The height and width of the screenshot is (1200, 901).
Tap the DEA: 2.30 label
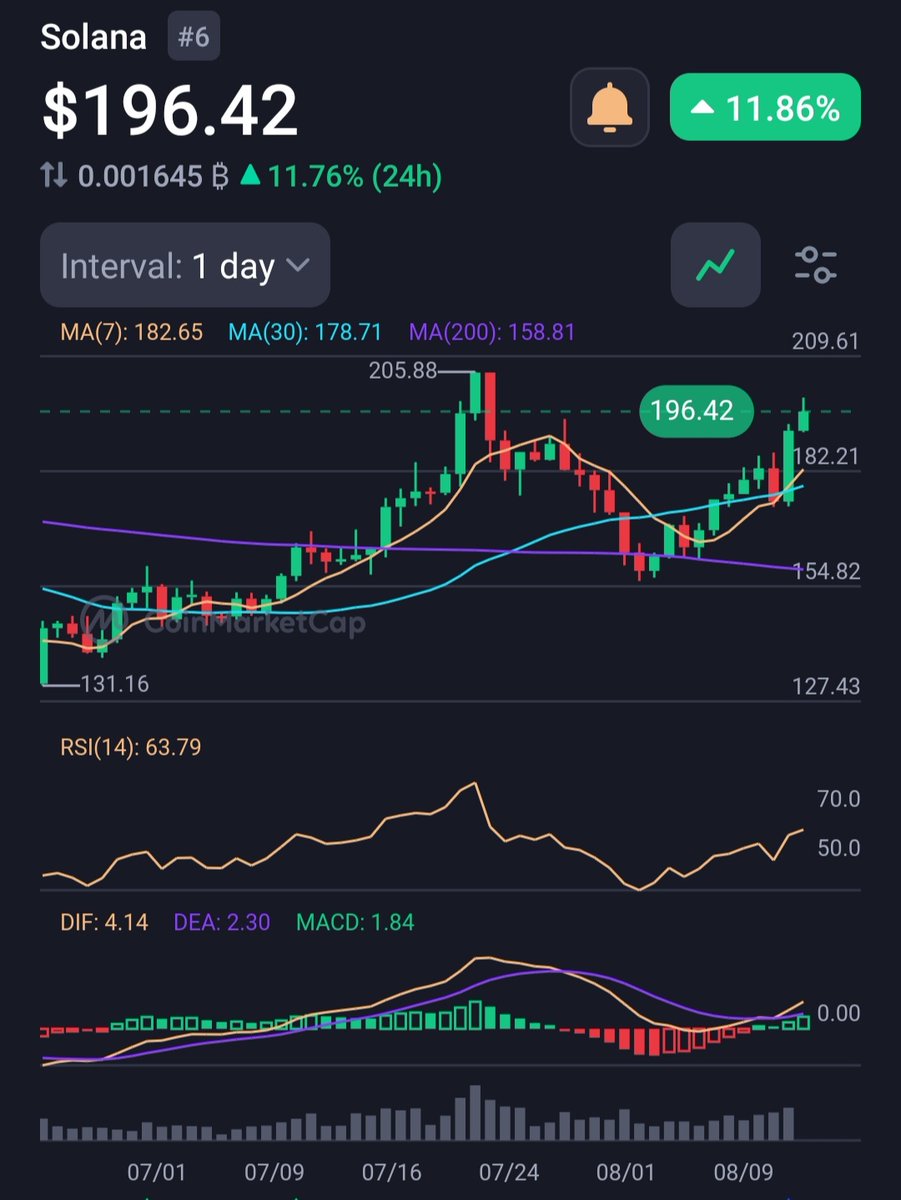pos(222,922)
